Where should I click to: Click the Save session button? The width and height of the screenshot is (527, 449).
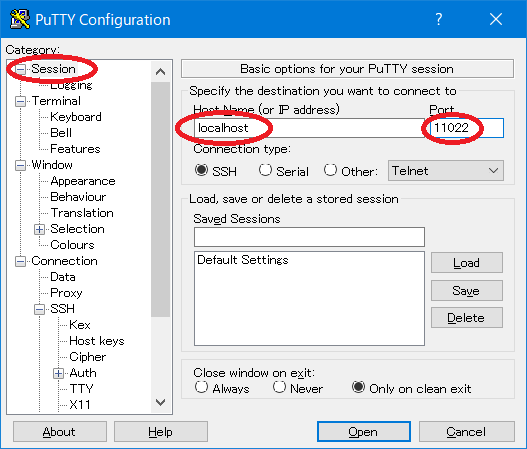(x=467, y=290)
